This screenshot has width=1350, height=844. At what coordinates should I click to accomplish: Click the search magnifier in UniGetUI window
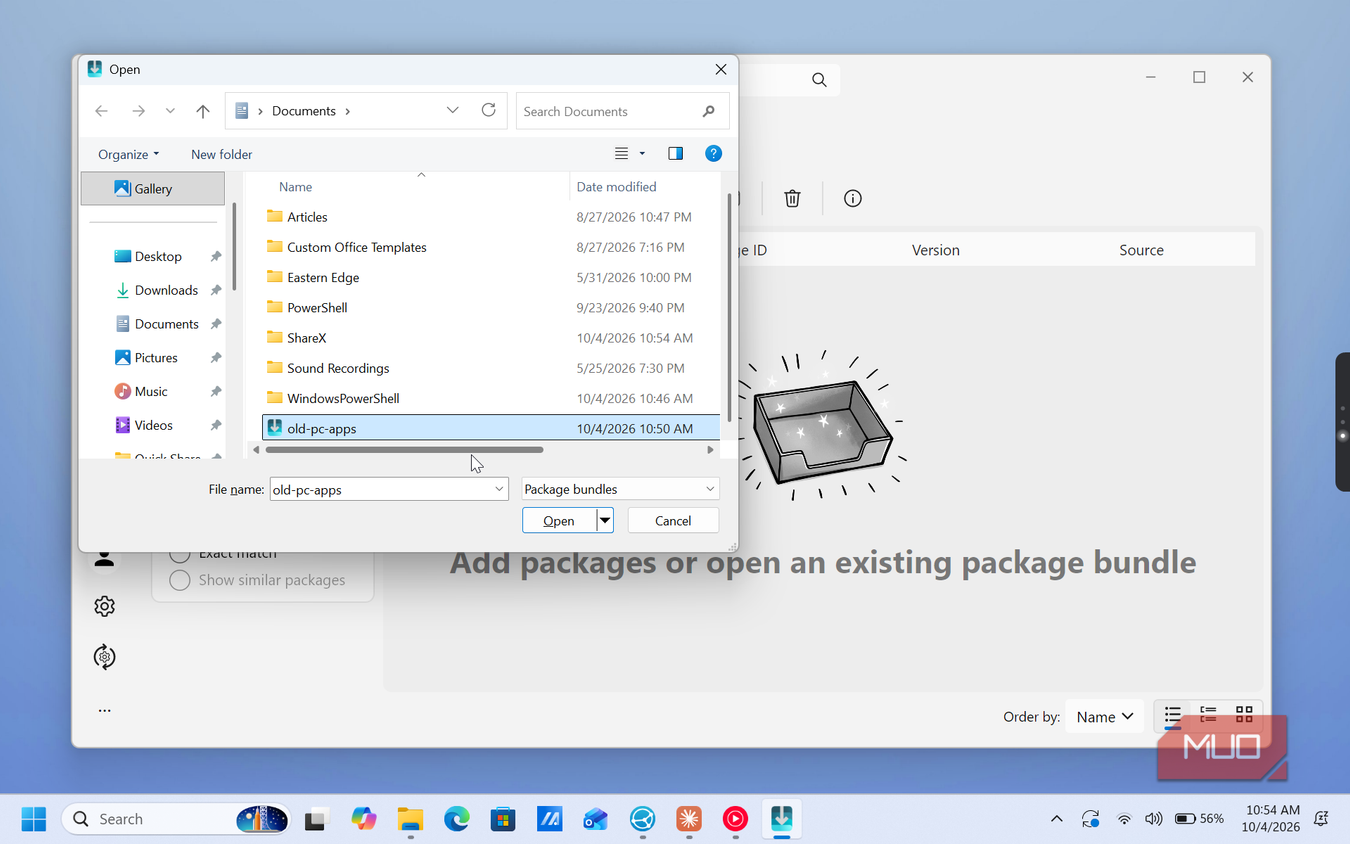[x=819, y=80]
